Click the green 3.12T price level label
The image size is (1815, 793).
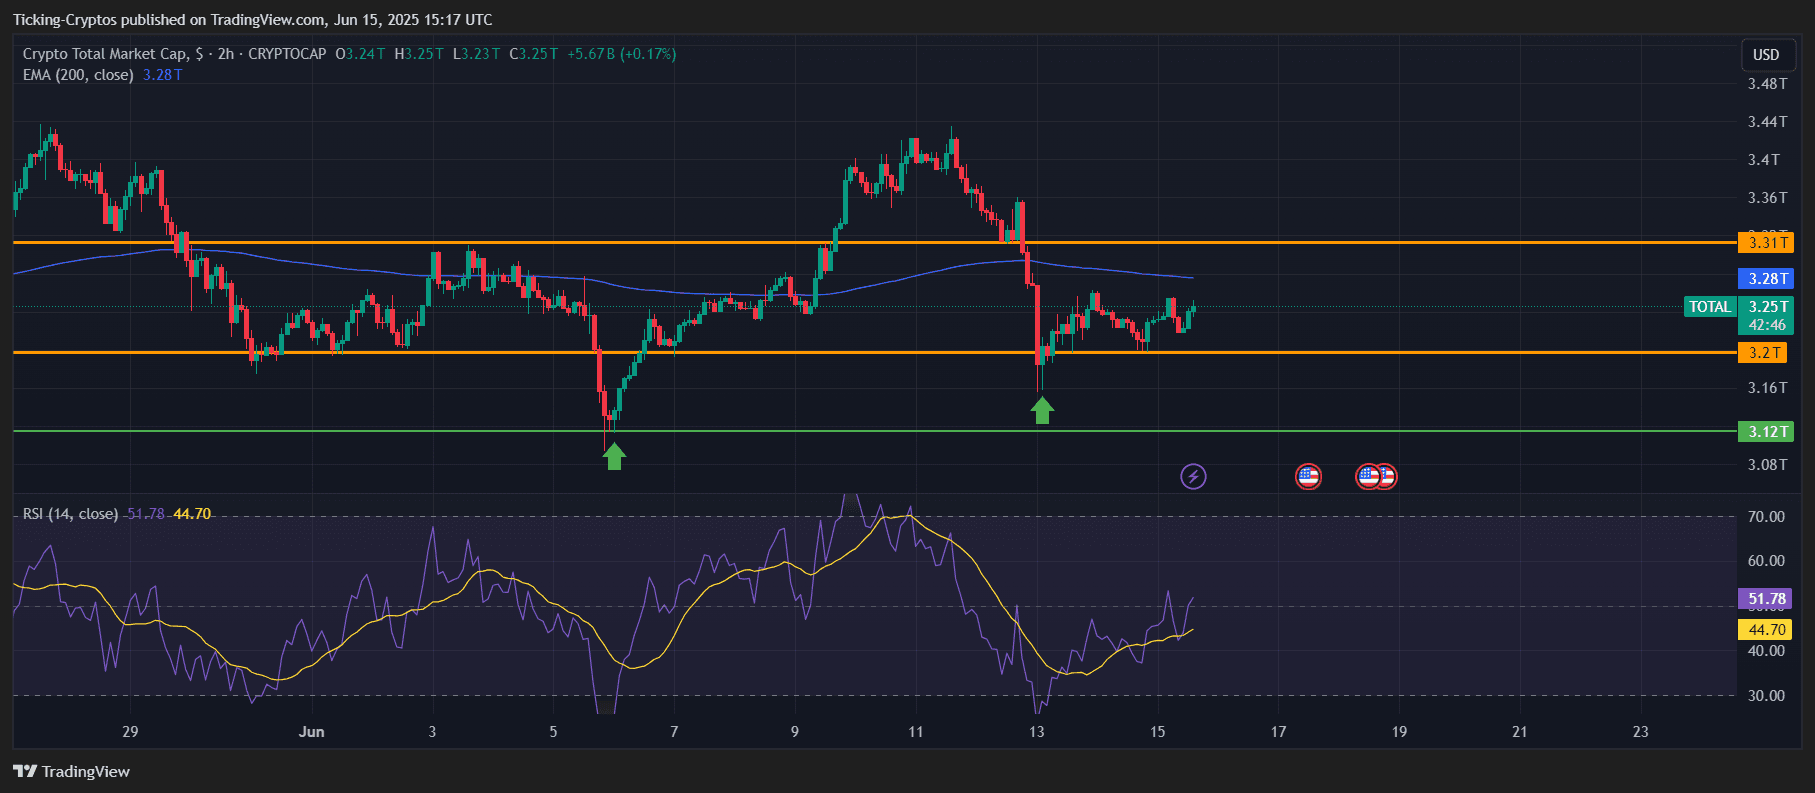(1766, 431)
